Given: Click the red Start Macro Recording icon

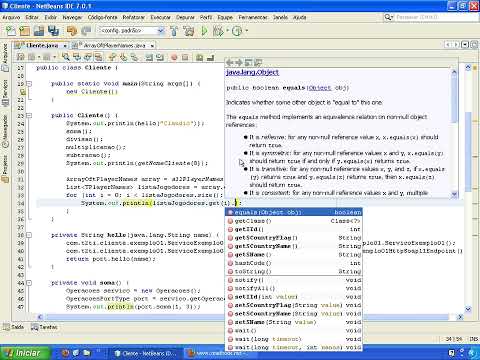Looking at the screenshot, I should pos(174,57).
